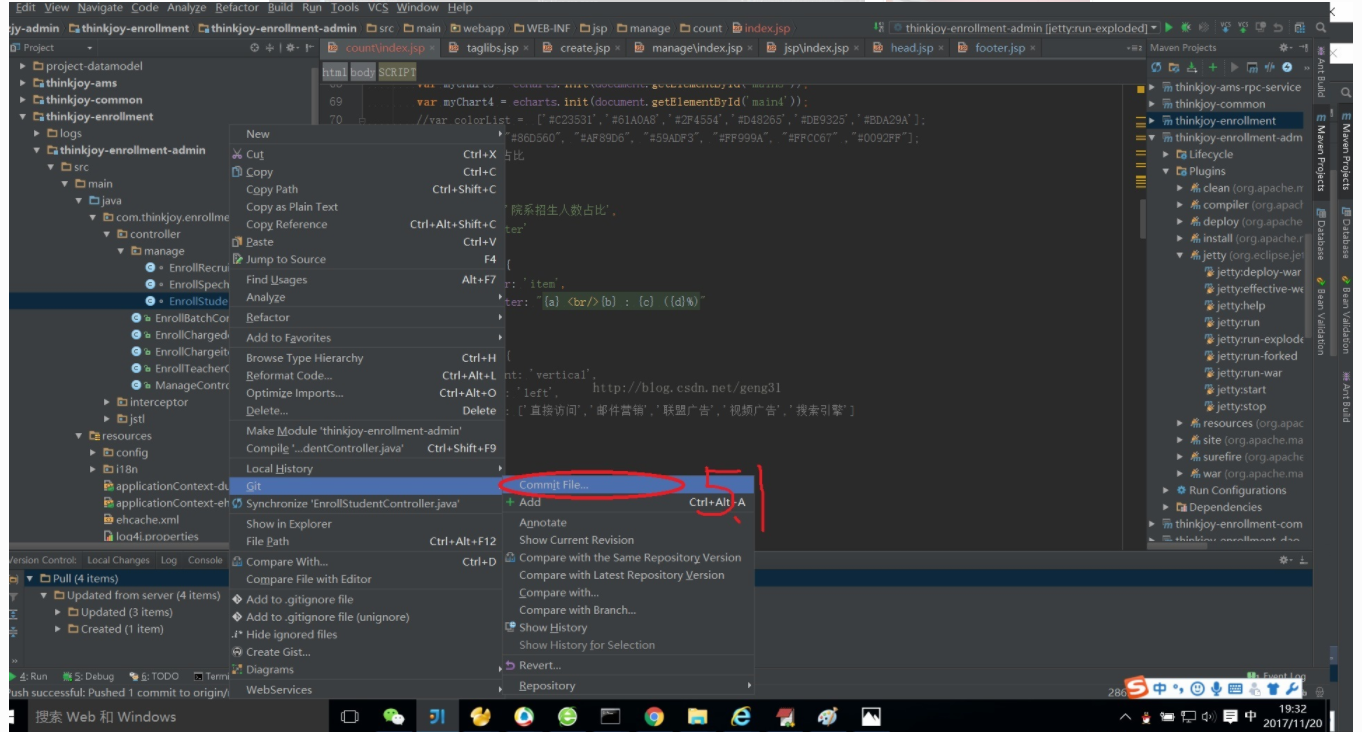The image size is (1362, 732).
Task: Open Sogou skin shirt icon
Action: tap(1273, 688)
